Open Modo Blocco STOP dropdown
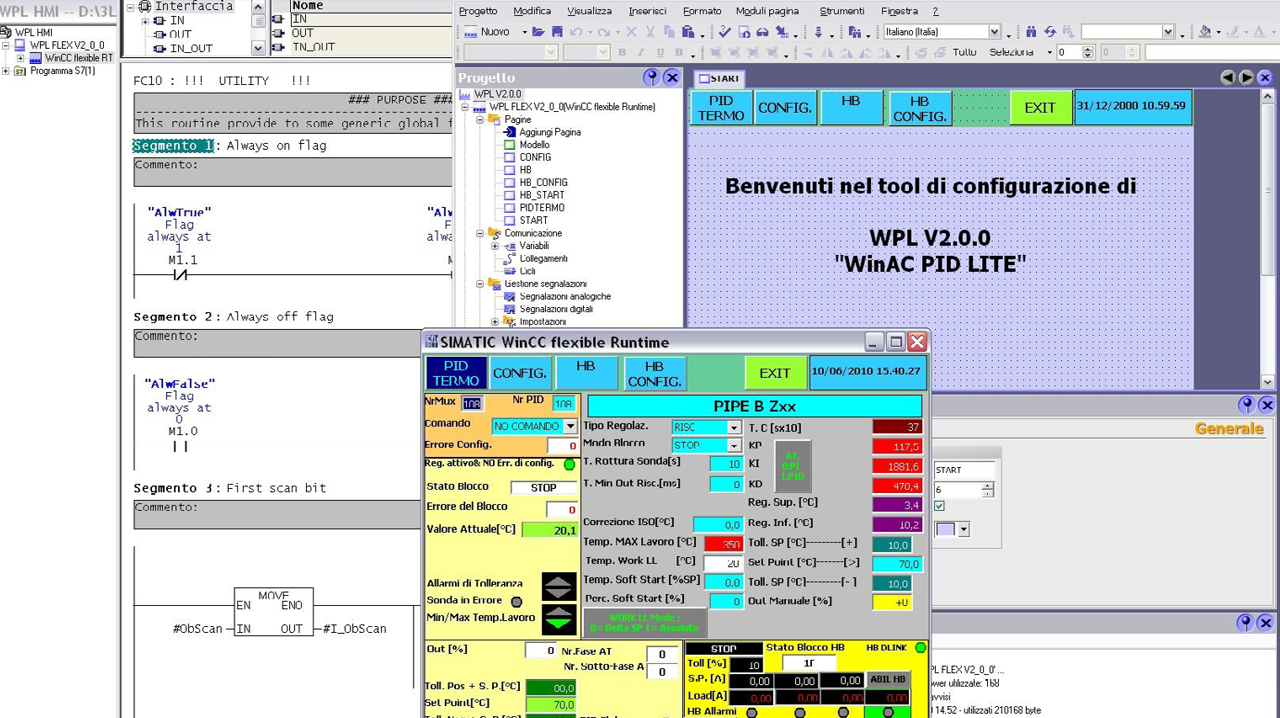1280x718 pixels. (733, 445)
